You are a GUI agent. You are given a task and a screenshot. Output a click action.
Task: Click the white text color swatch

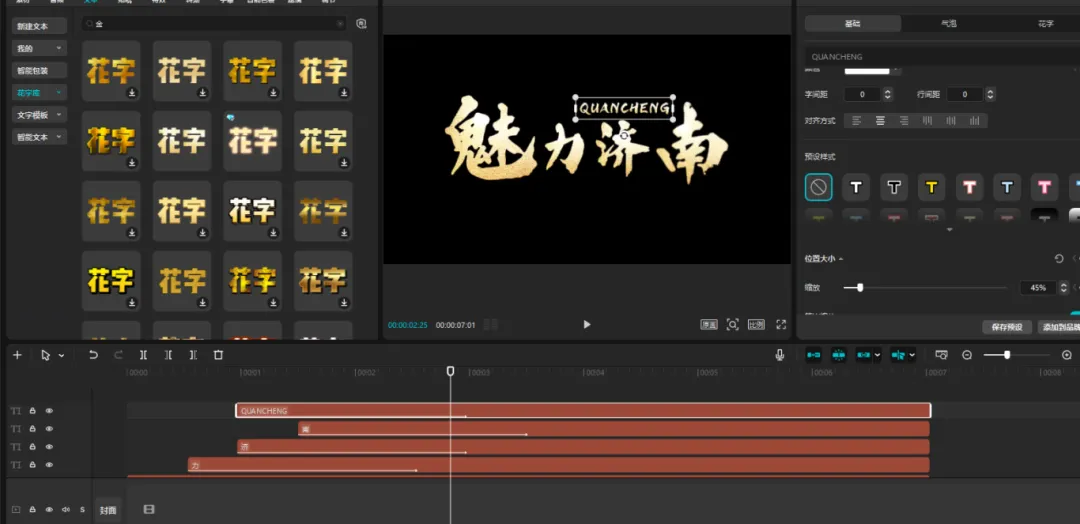[867, 70]
